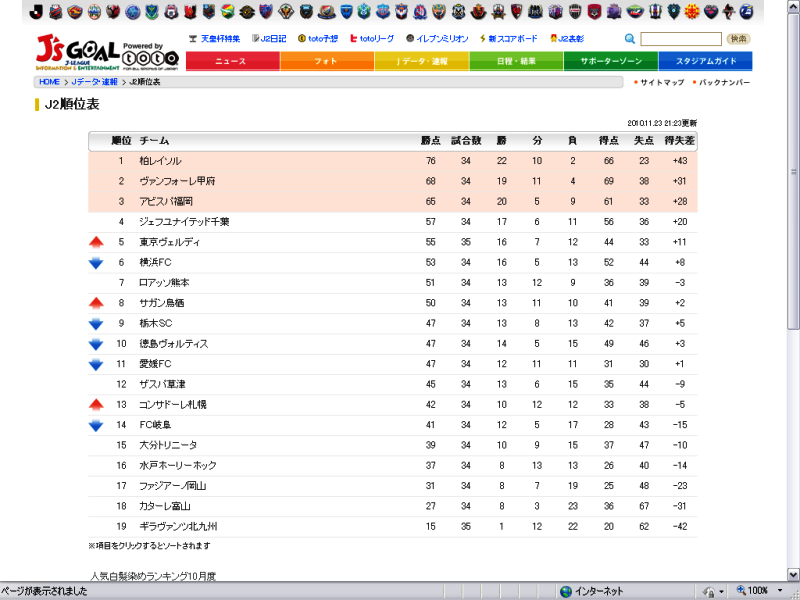Switch to the サポーターゾーン tab

611,61
